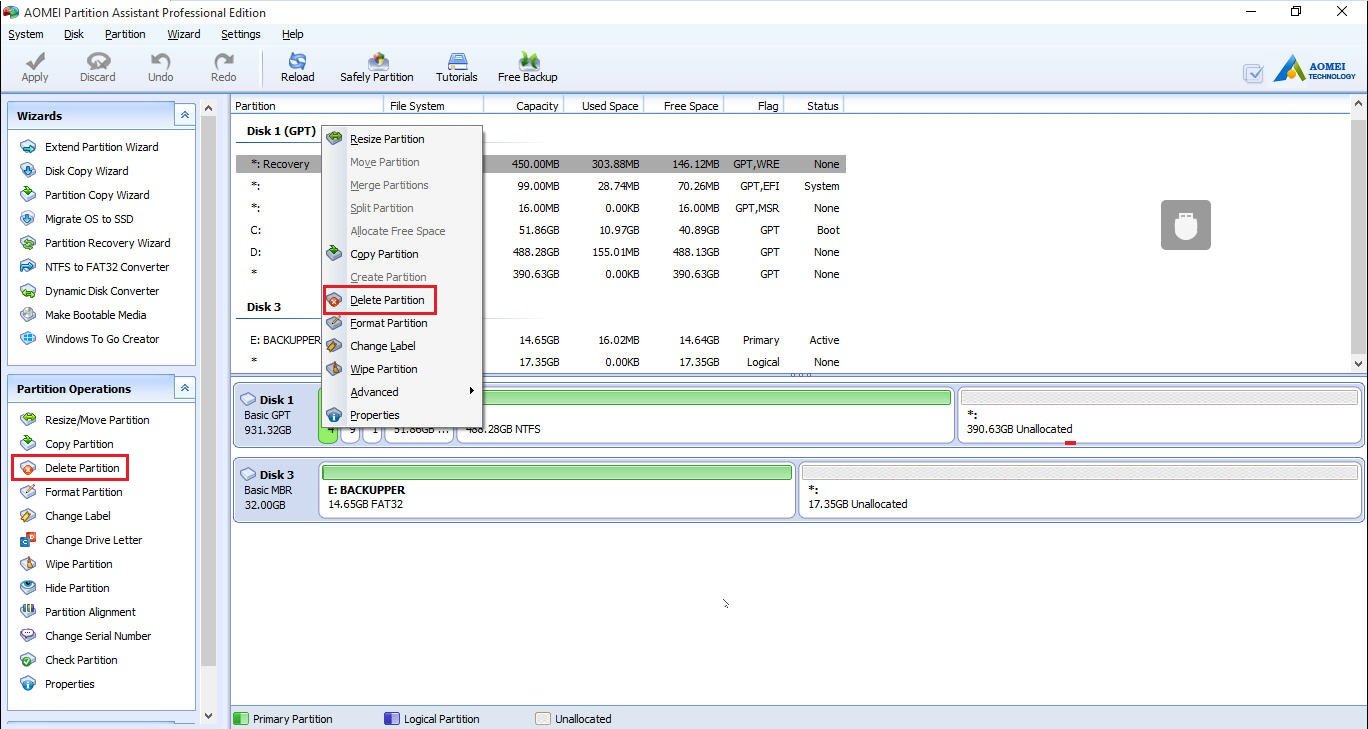Sort by the Capacity column header
The height and width of the screenshot is (729, 1368).
[x=524, y=106]
